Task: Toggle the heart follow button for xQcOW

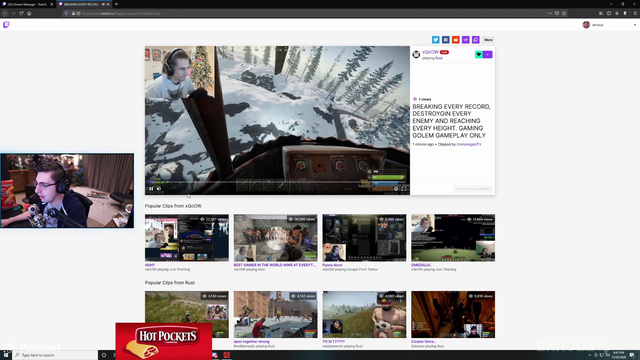Action: (x=478, y=54)
